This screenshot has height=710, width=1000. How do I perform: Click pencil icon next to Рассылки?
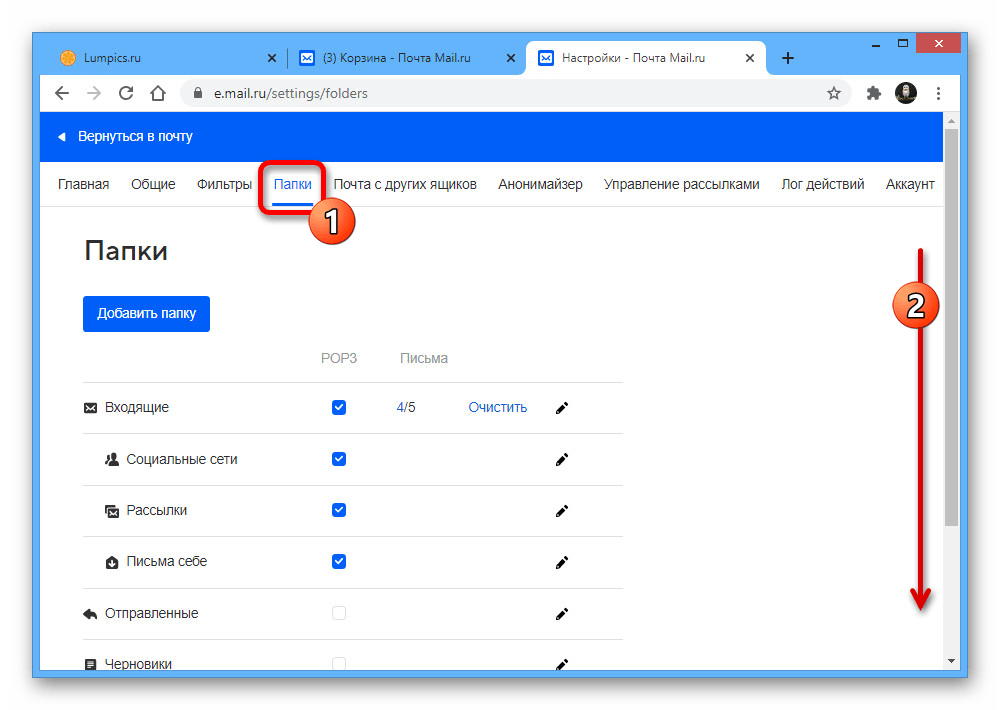pos(562,511)
